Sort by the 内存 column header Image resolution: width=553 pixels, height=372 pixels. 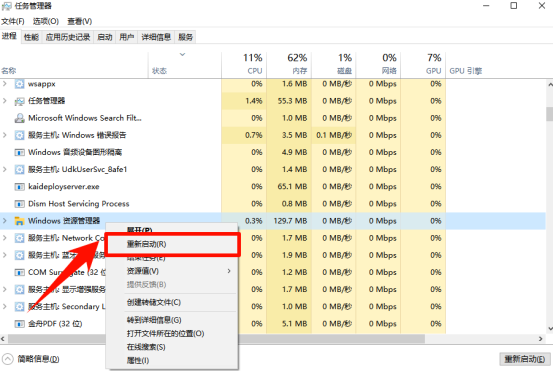click(289, 65)
